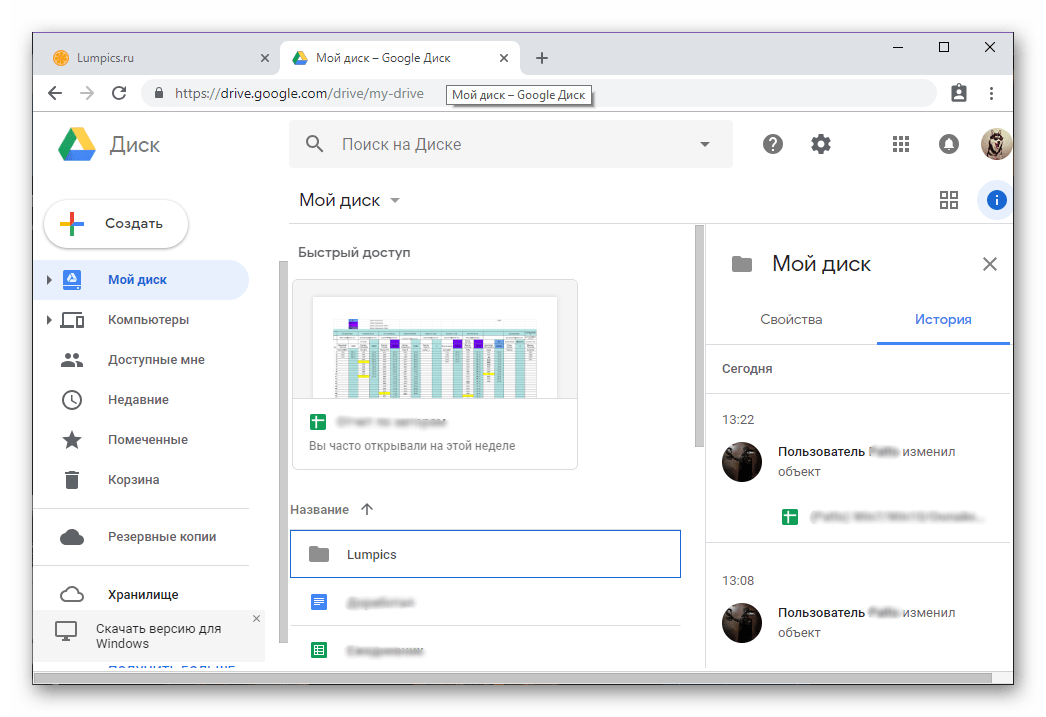Viewport: 1046px width, 717px height.
Task: Go back in browser
Action: point(55,93)
